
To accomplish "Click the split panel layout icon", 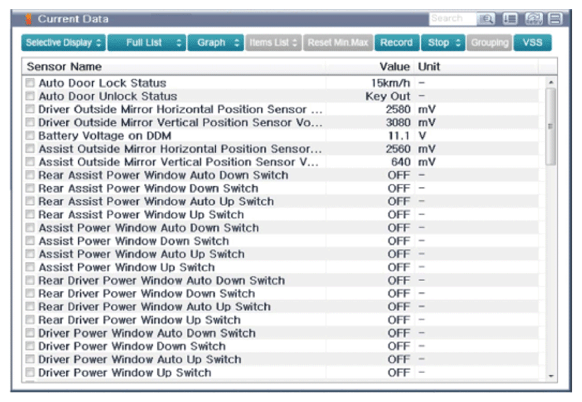I will tap(555, 19).
